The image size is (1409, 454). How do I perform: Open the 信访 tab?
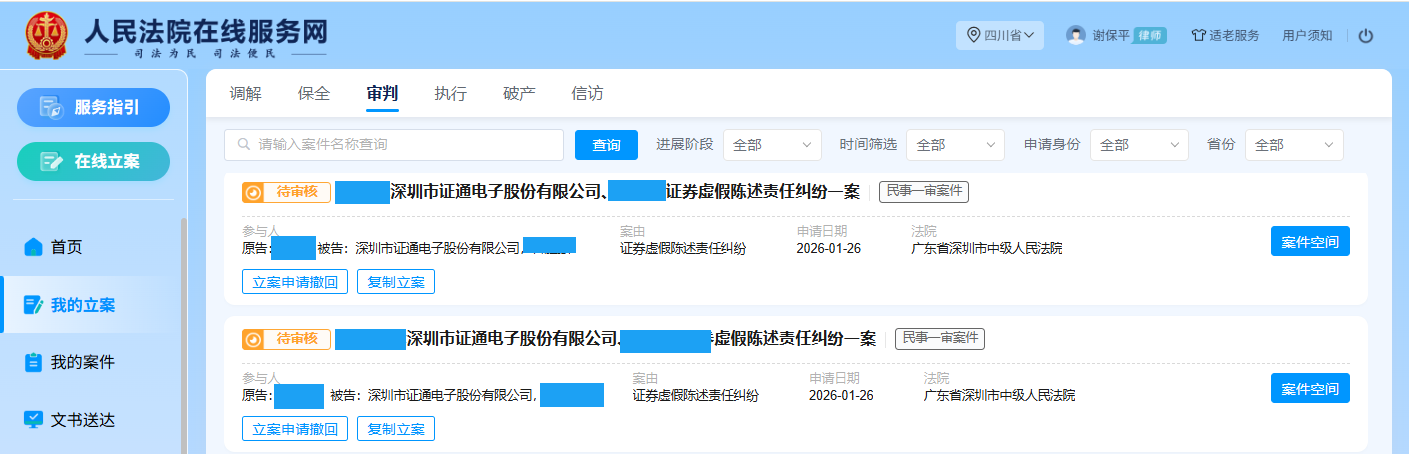pyautogui.click(x=587, y=93)
